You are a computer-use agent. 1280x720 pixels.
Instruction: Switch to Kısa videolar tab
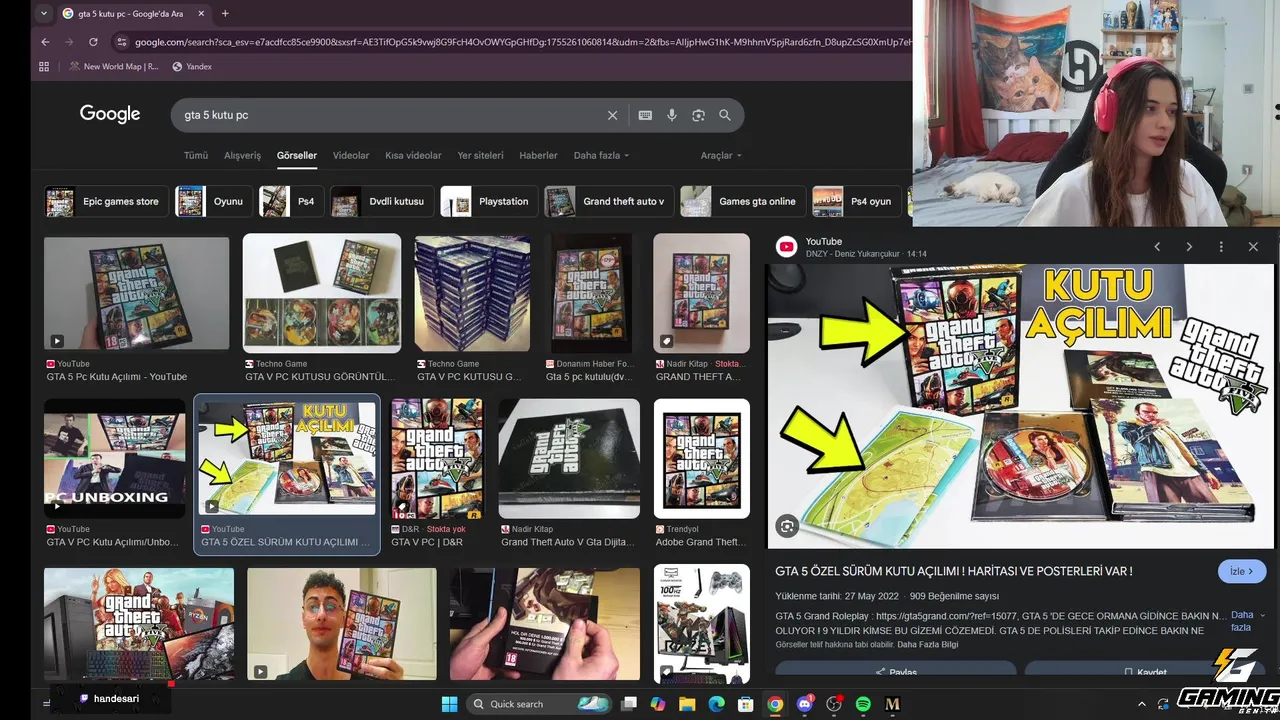(413, 156)
